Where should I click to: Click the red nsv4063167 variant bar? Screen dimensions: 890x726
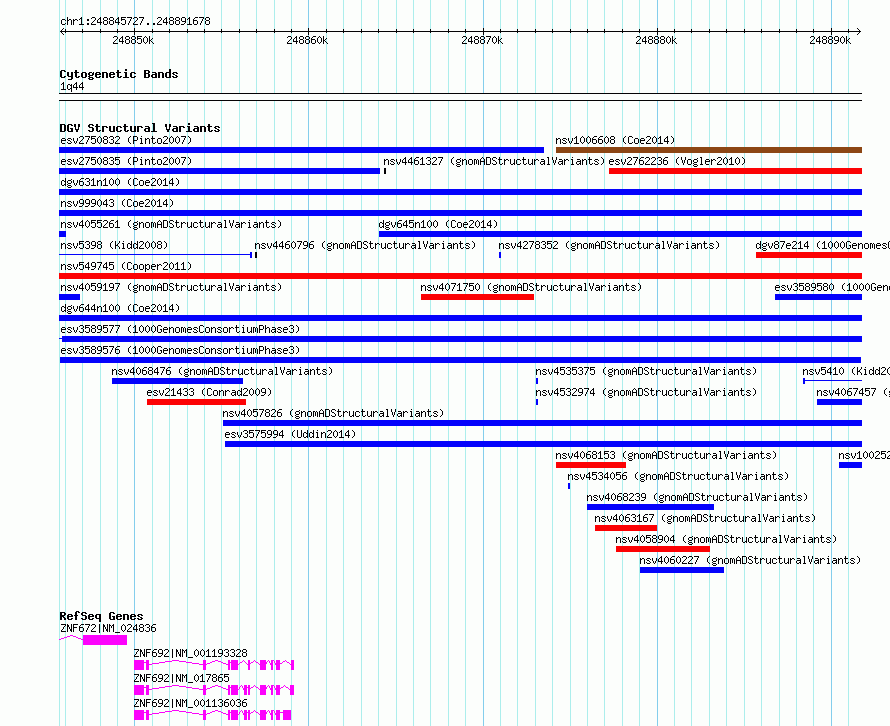[626, 528]
